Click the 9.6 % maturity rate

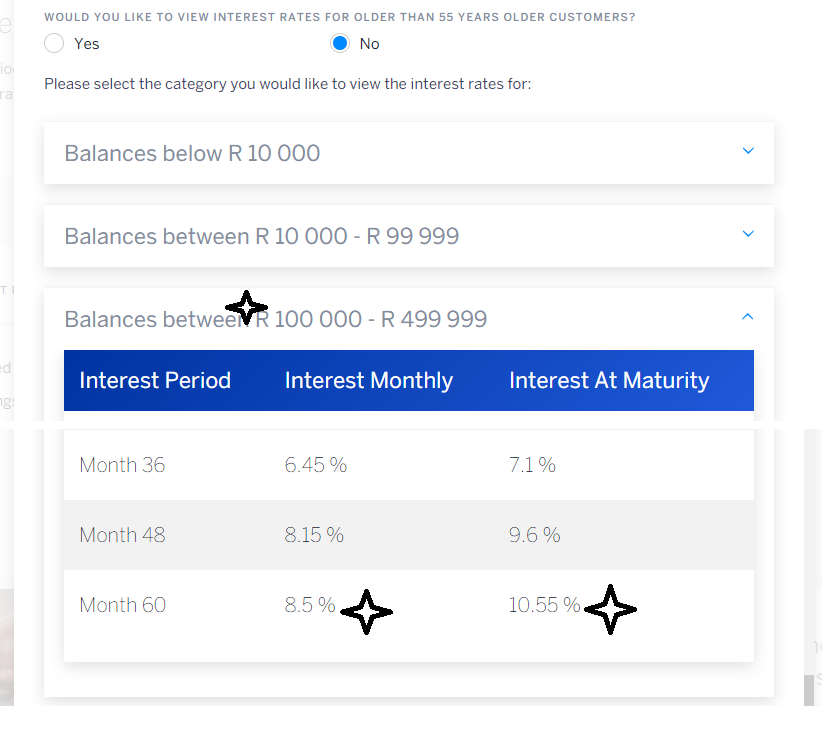534,535
